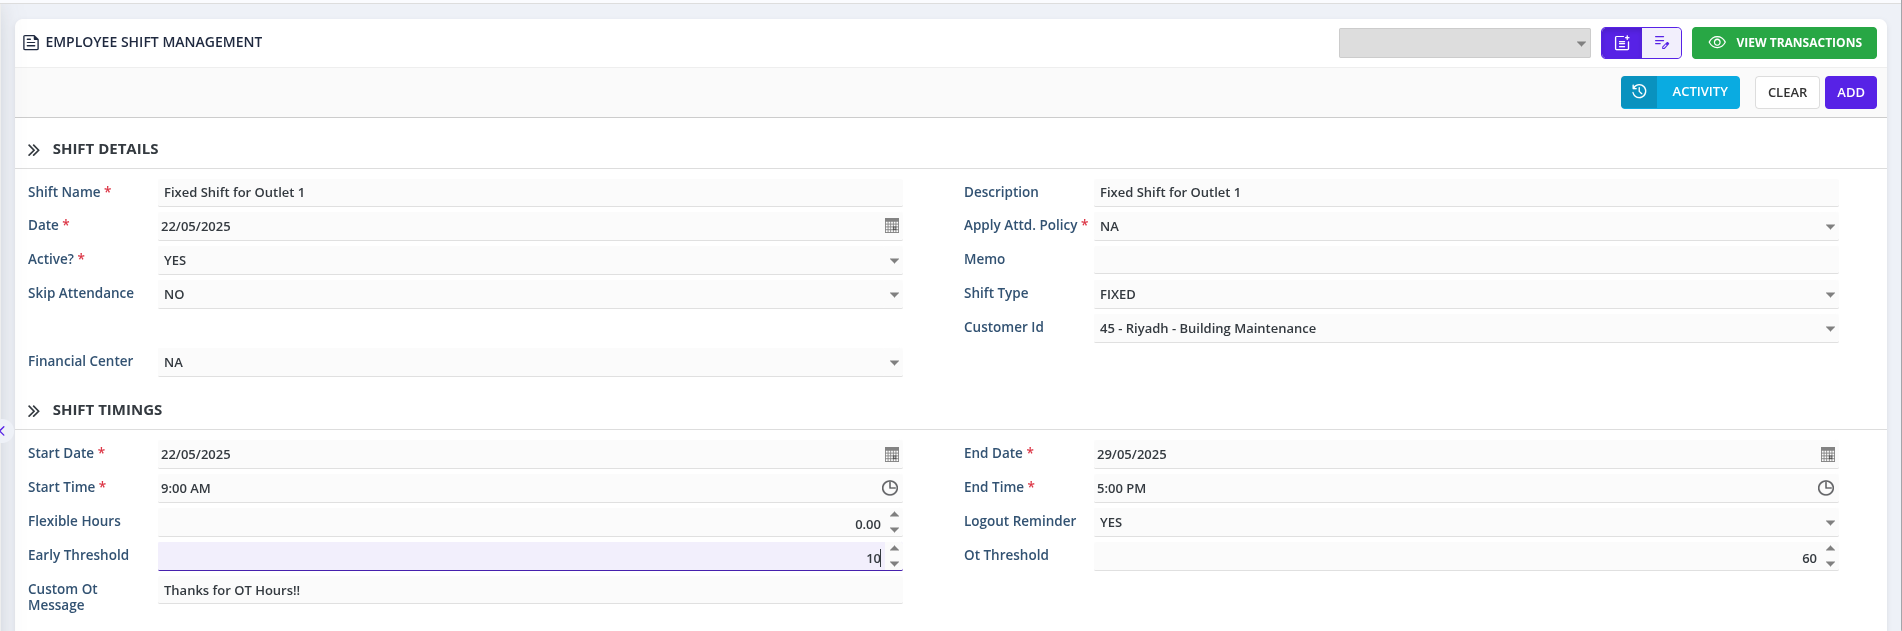The height and width of the screenshot is (631, 1902).
Task: Click the new entry form icon button
Action: [1621, 43]
